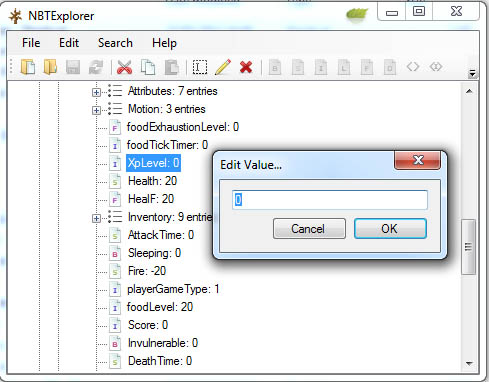Maximize the NBTExplorer window
489x382 pixels.
[x=419, y=12]
